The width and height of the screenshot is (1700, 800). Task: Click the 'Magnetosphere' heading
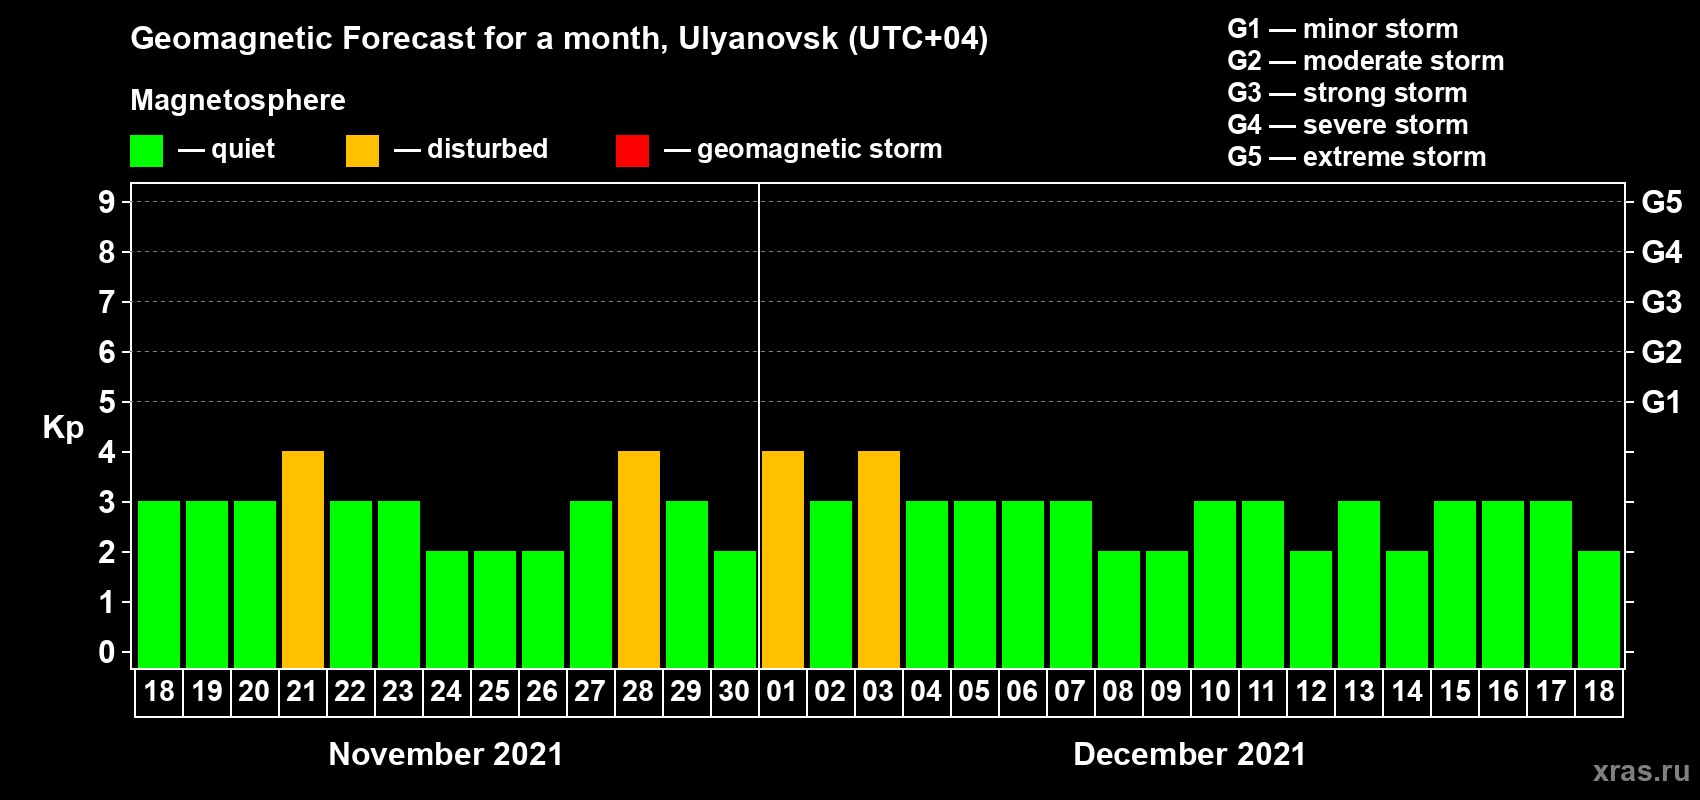coord(238,100)
